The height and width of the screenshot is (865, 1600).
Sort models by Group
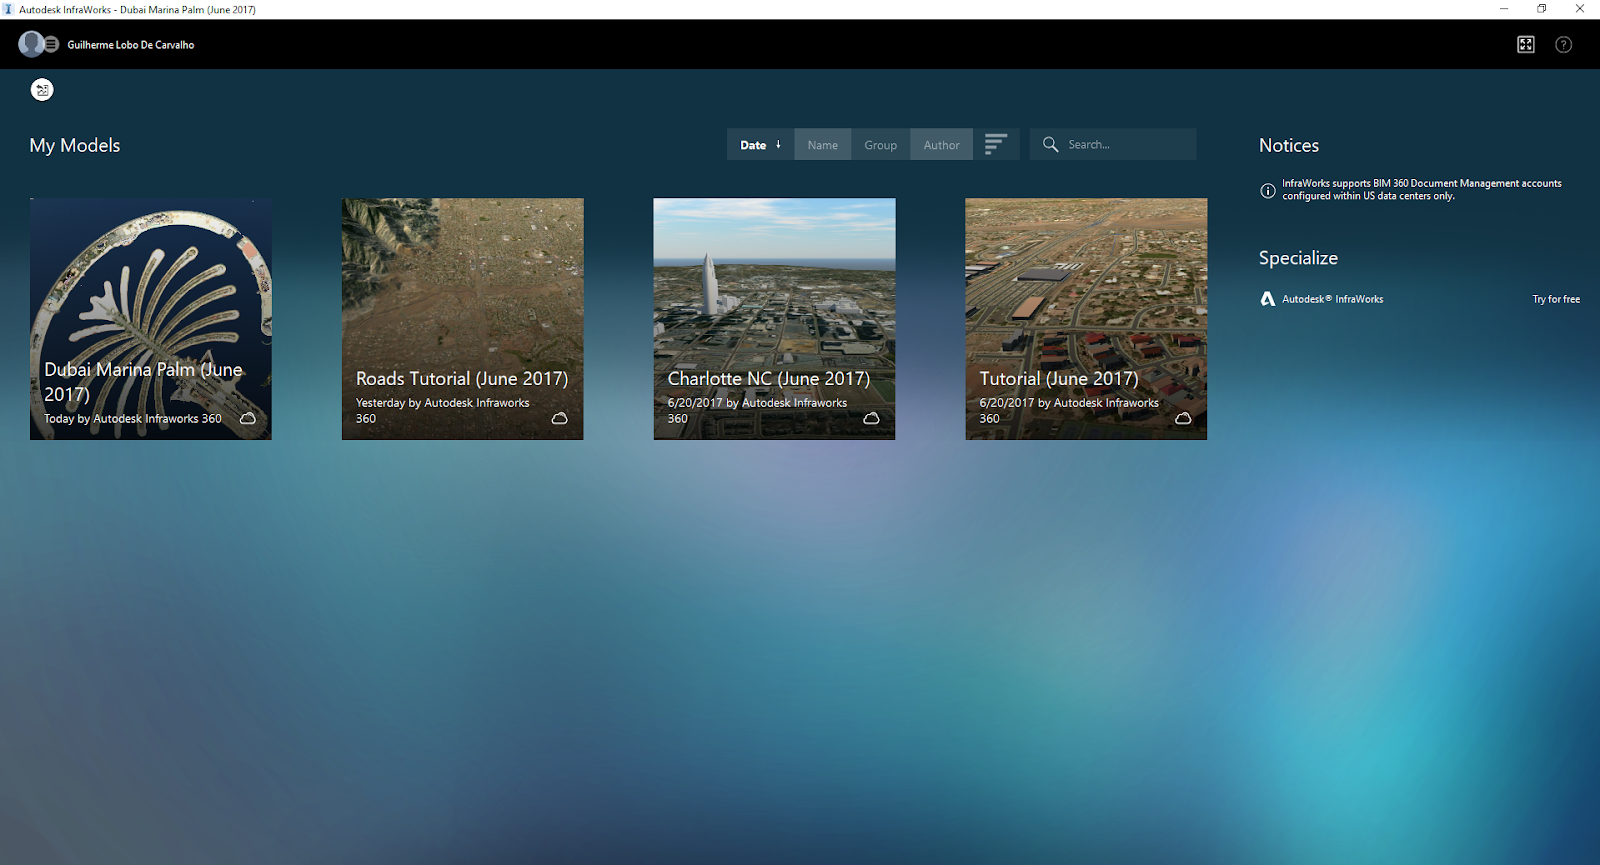pos(881,144)
